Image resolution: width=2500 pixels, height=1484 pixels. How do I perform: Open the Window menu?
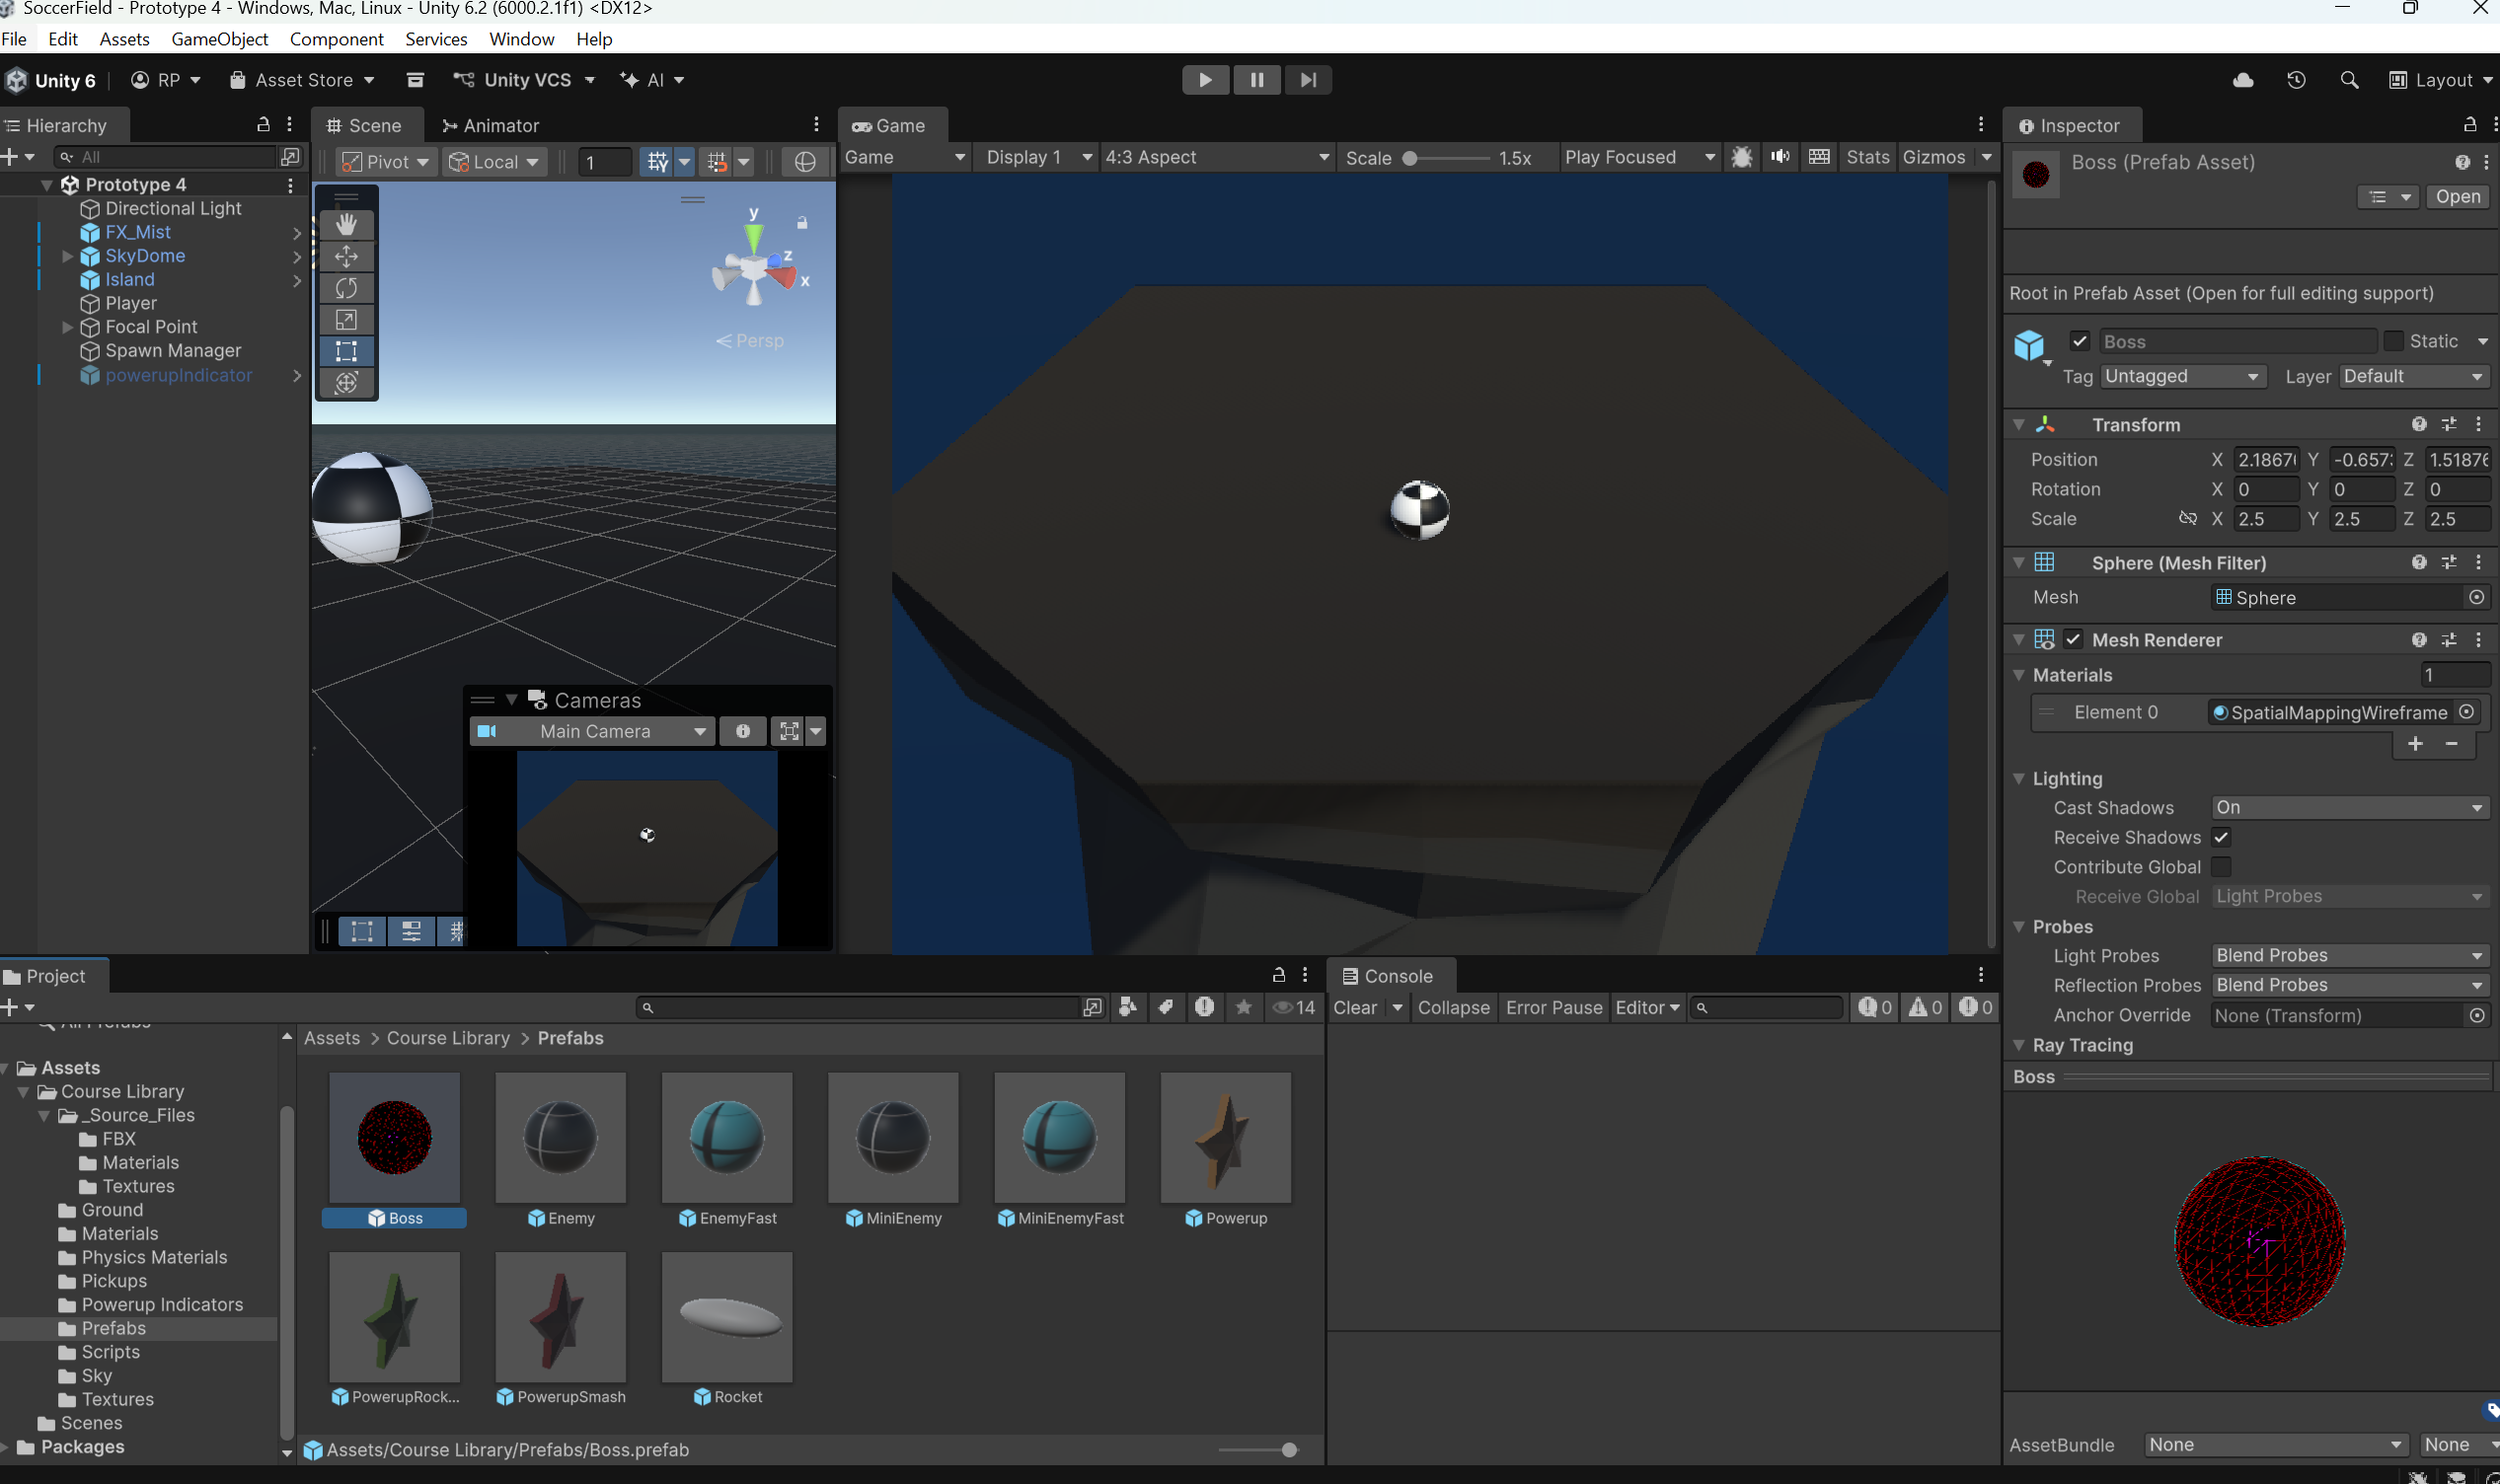pyautogui.click(x=521, y=39)
